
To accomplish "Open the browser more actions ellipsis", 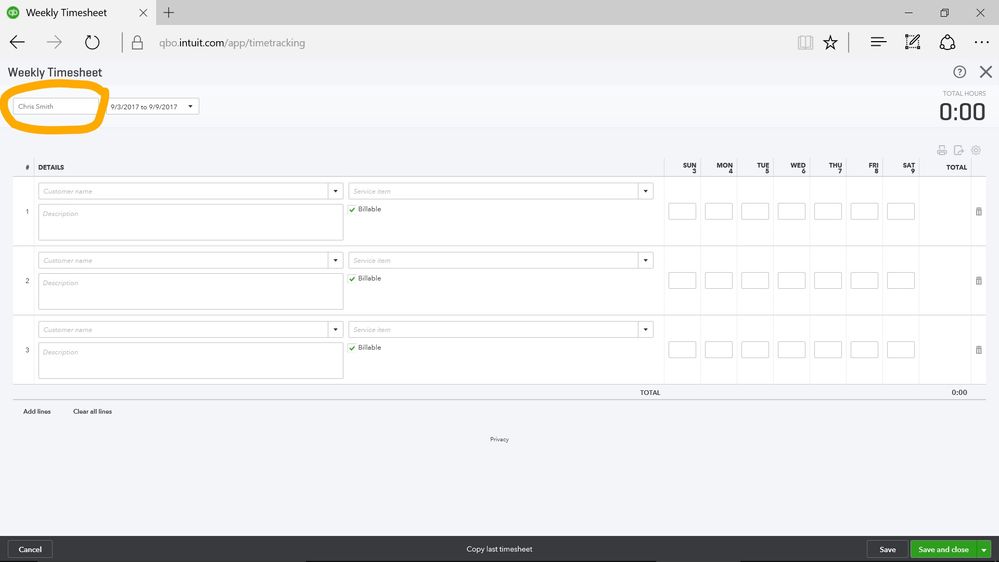I will click(981, 43).
